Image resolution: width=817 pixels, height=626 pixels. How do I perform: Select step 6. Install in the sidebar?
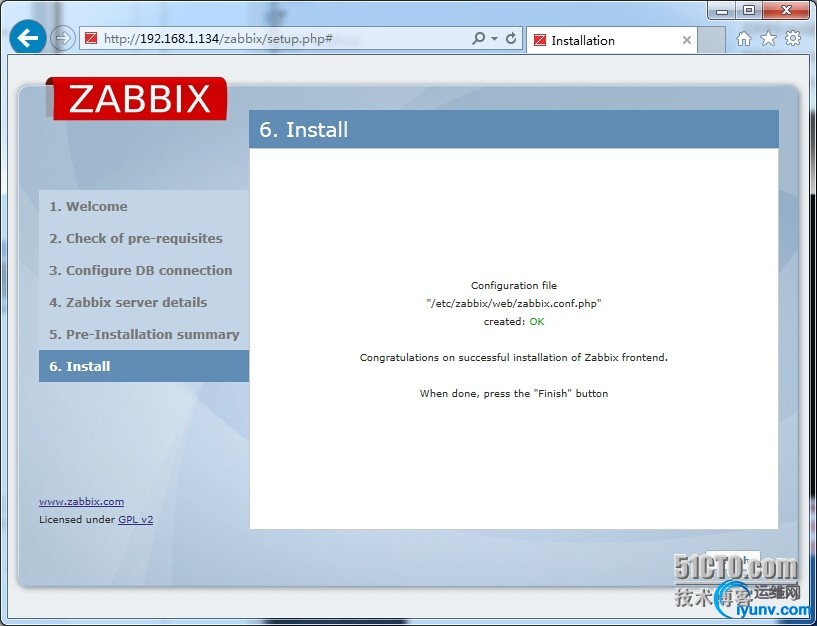tap(143, 366)
